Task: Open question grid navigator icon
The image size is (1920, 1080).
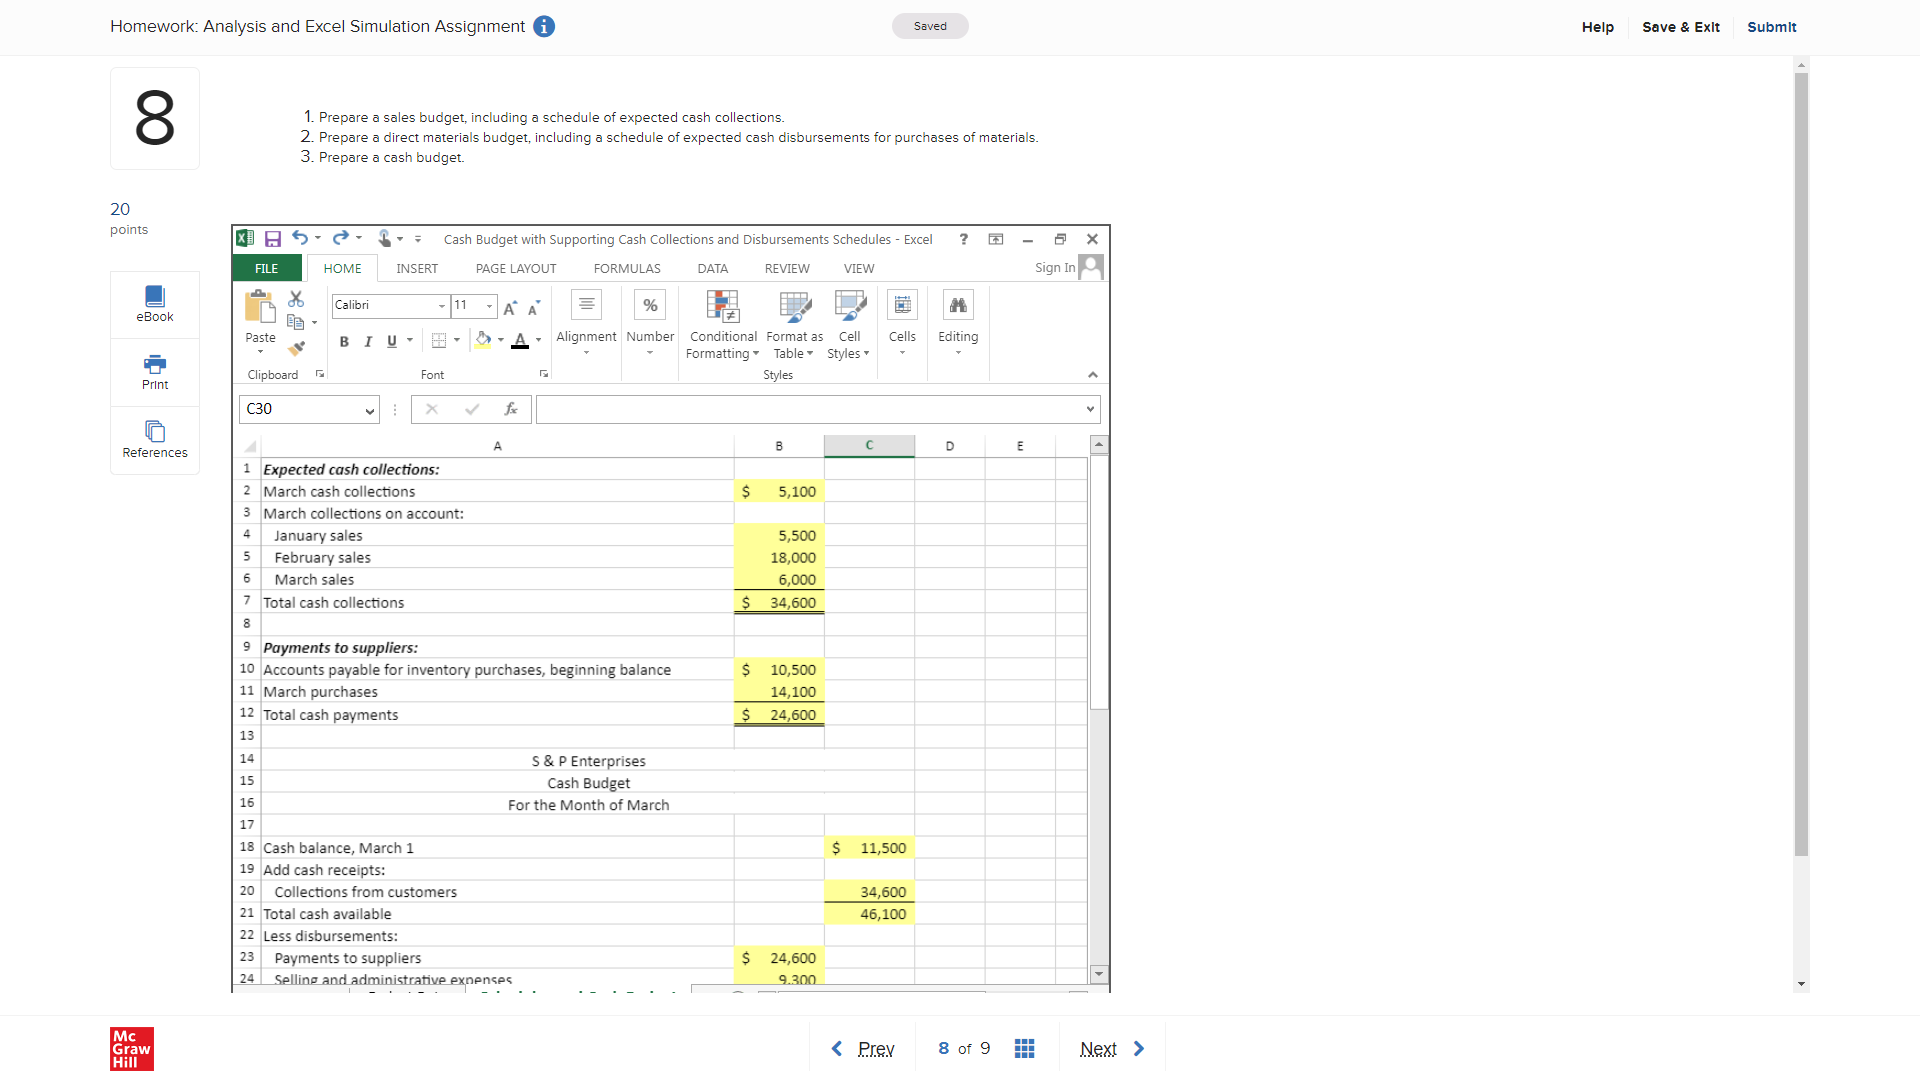Action: [1024, 1048]
